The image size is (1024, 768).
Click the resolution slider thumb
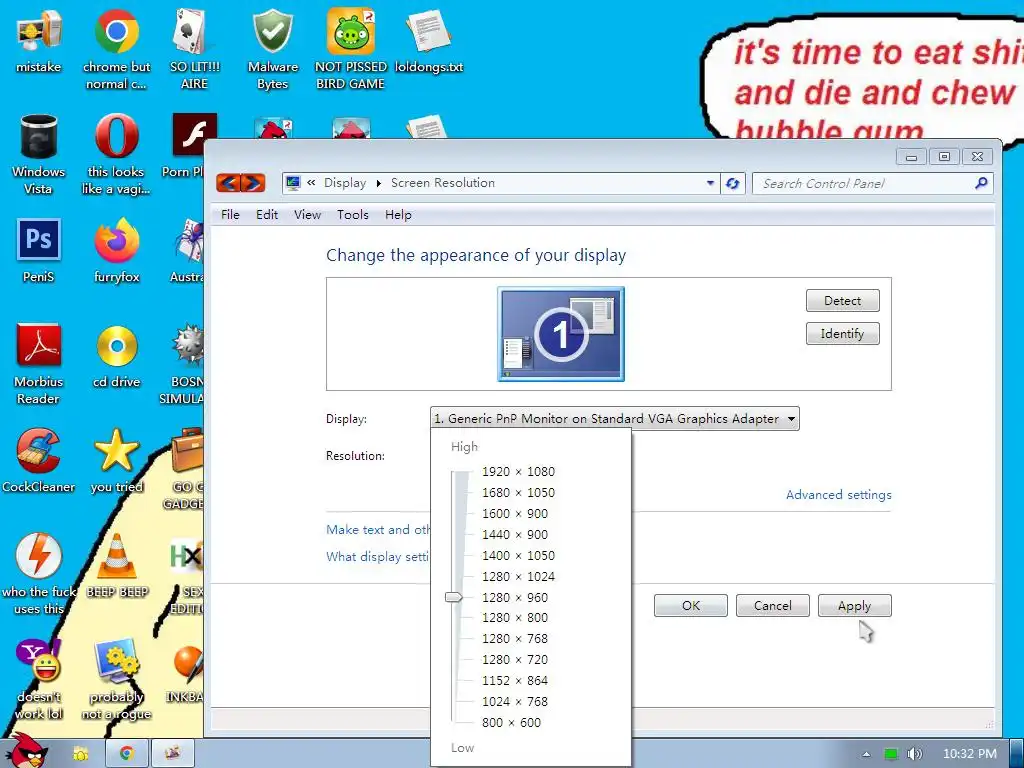click(454, 597)
